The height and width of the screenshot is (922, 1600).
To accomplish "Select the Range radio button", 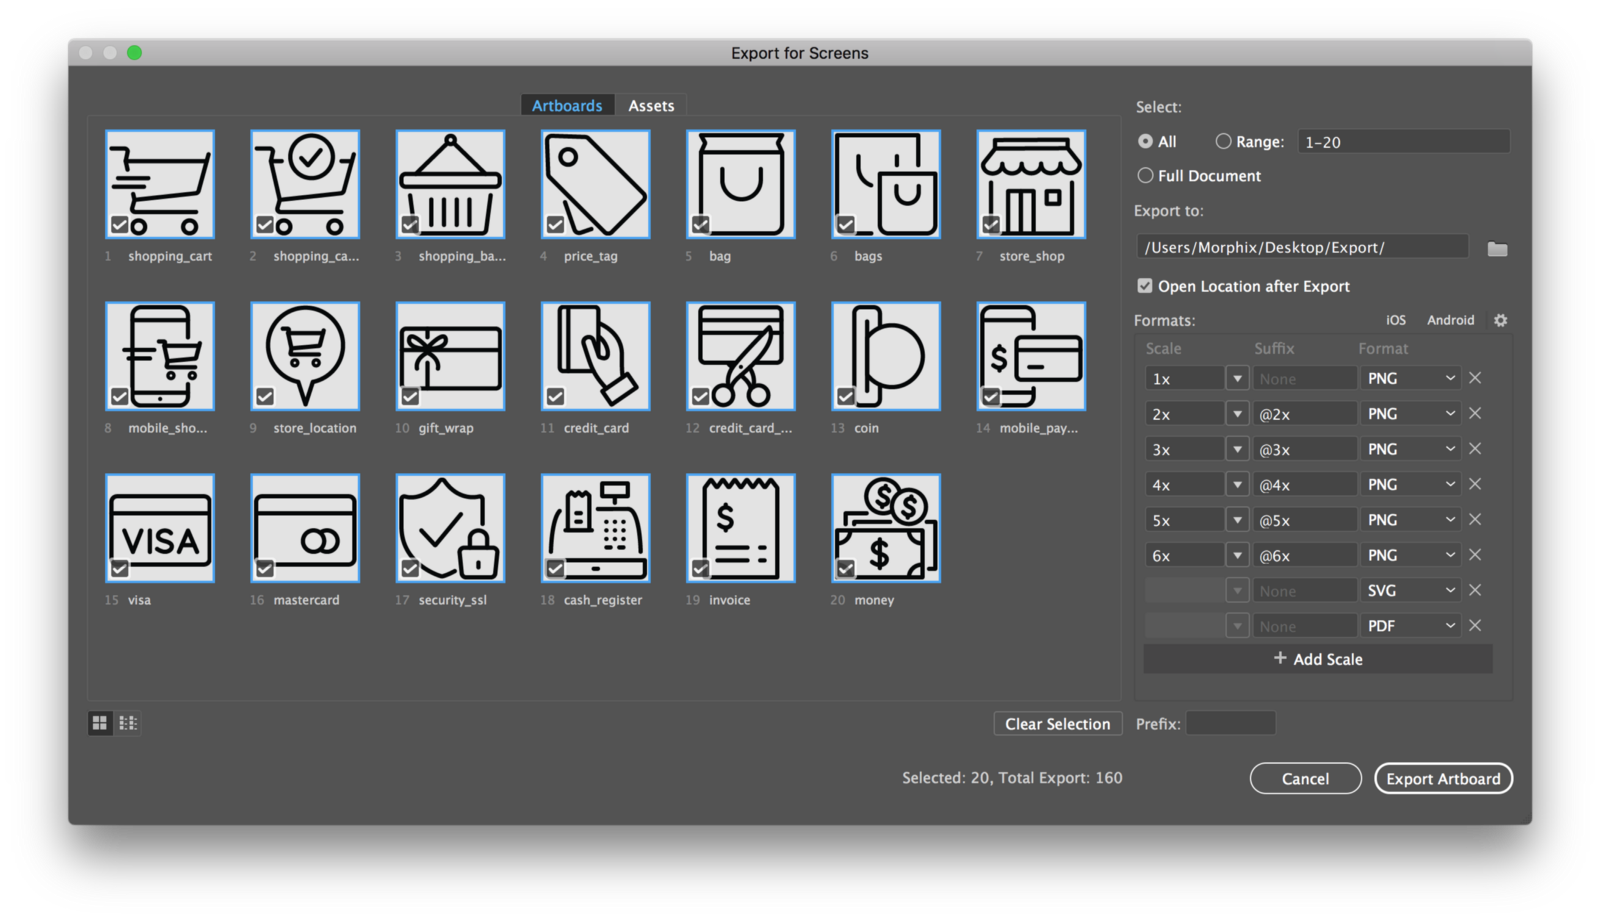I will pos(1223,142).
